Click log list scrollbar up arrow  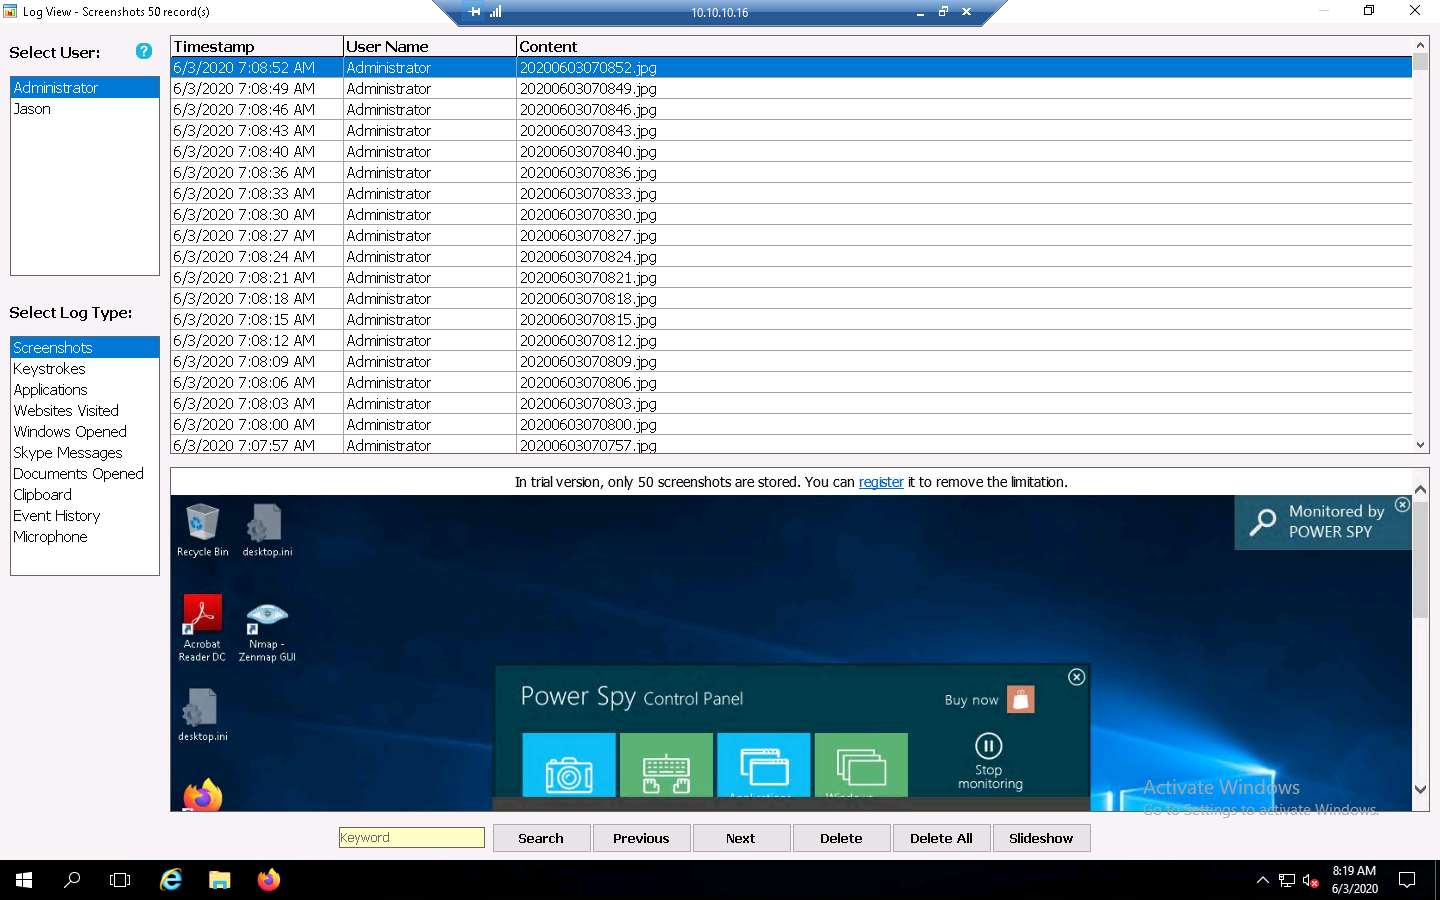click(1420, 45)
